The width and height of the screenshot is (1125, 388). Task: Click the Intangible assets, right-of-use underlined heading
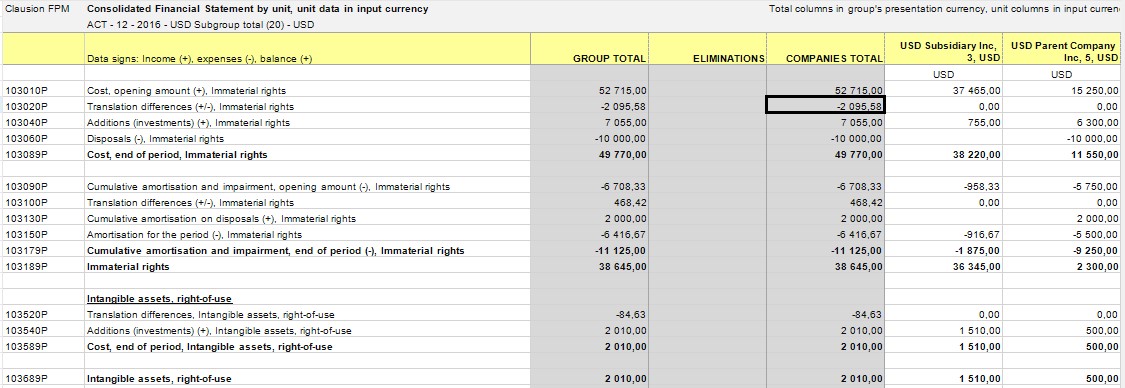tap(159, 298)
